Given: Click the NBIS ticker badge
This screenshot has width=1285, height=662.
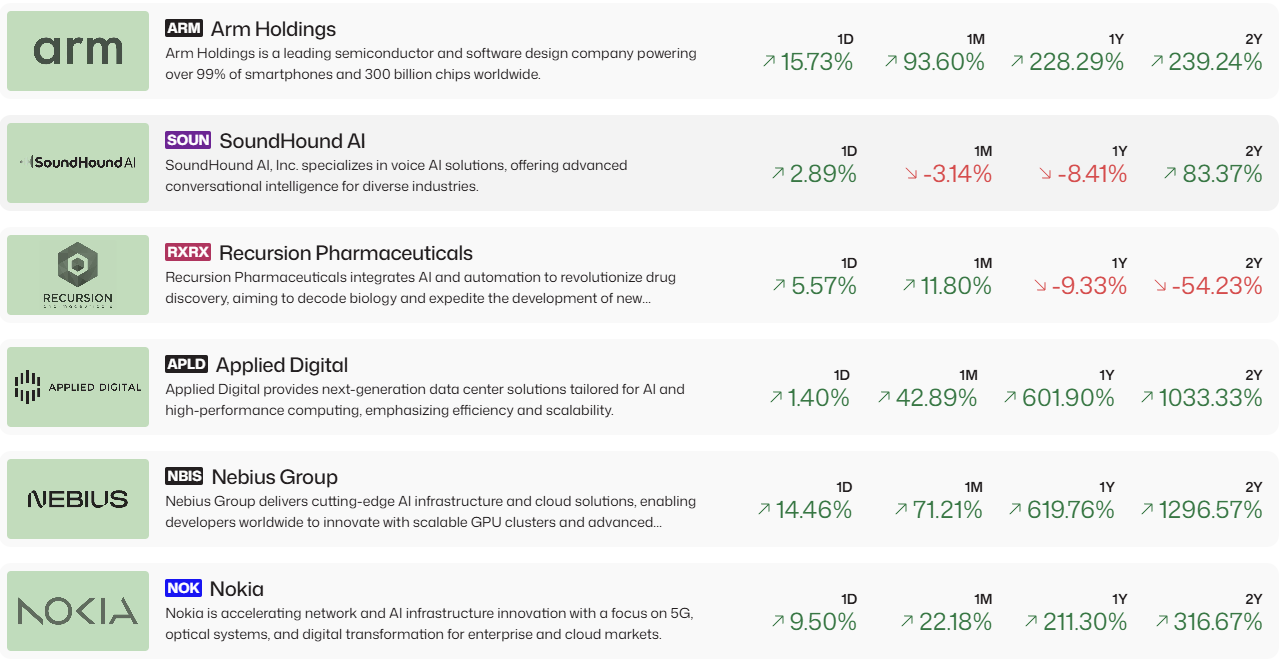Looking at the screenshot, I should click(x=185, y=477).
